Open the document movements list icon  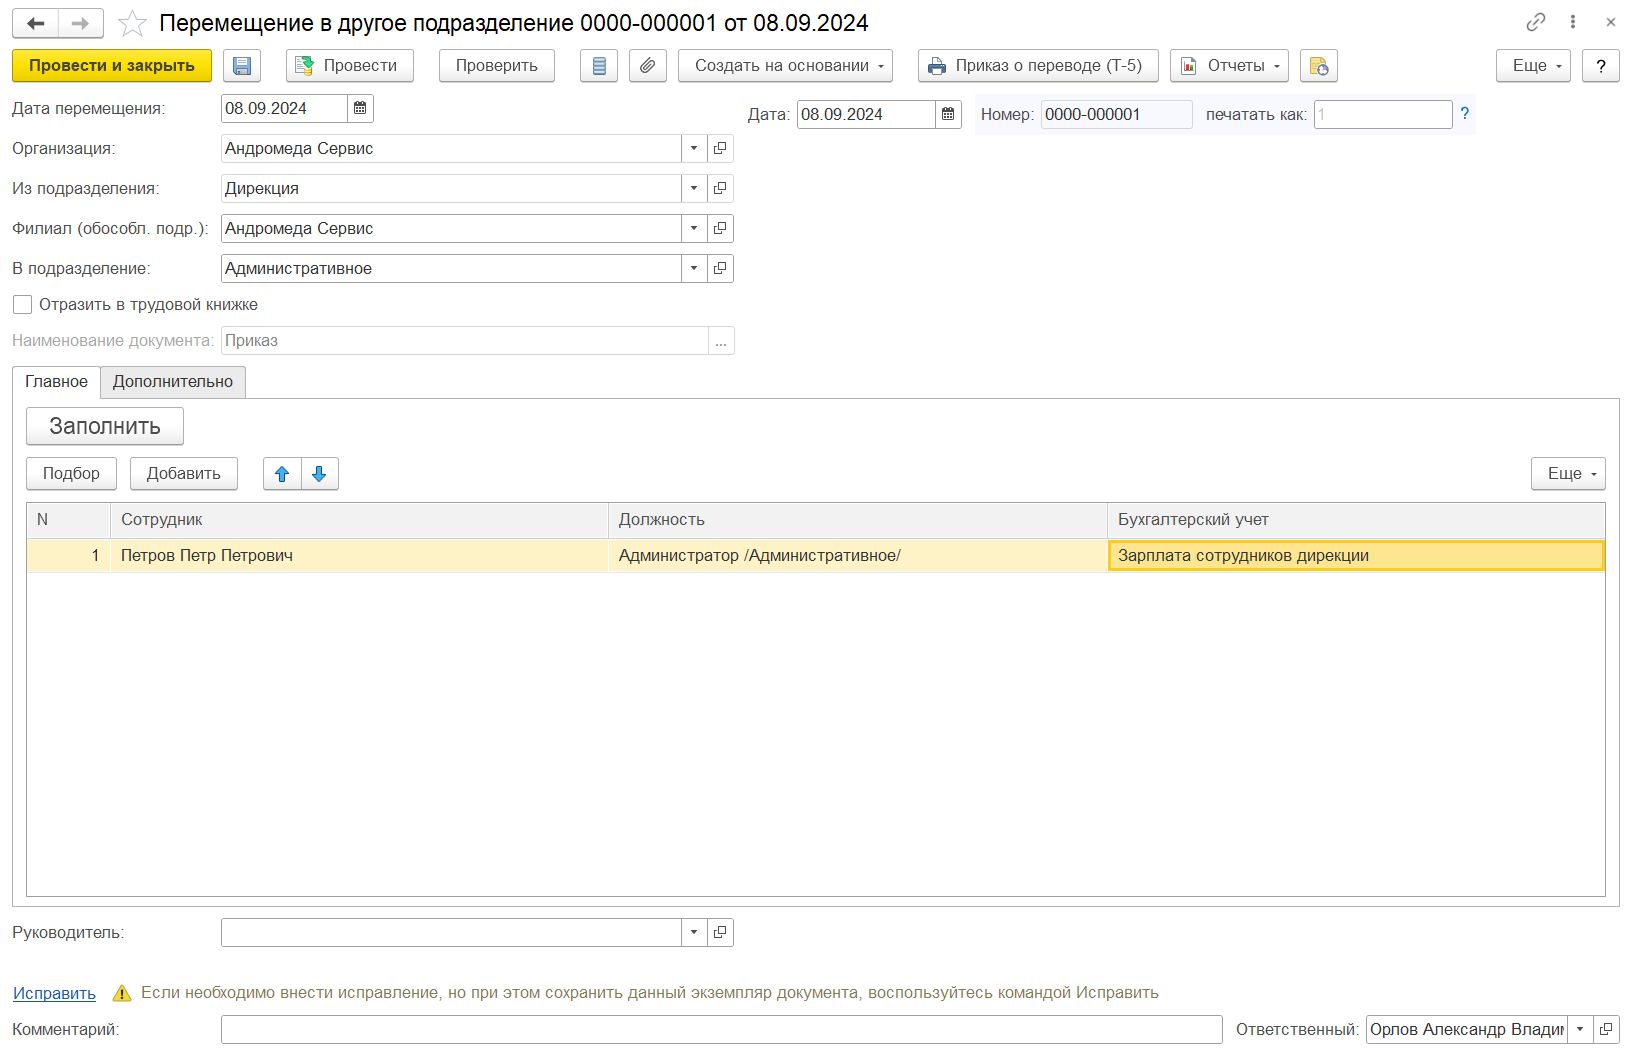[599, 66]
